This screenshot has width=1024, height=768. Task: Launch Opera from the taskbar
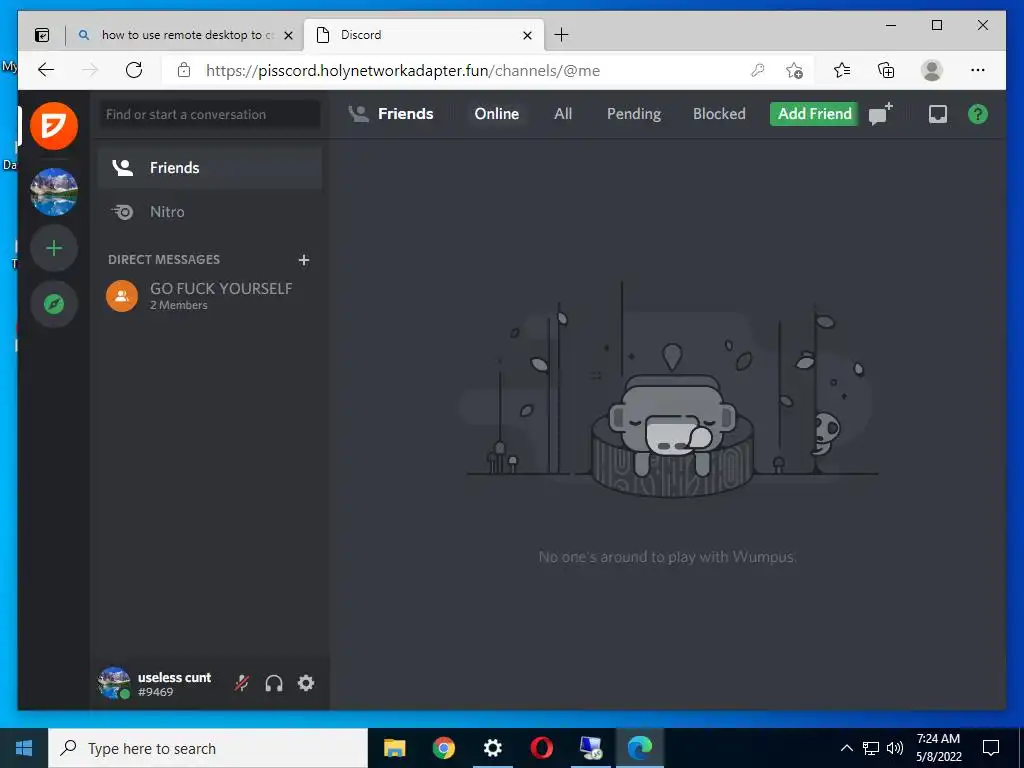(x=541, y=748)
